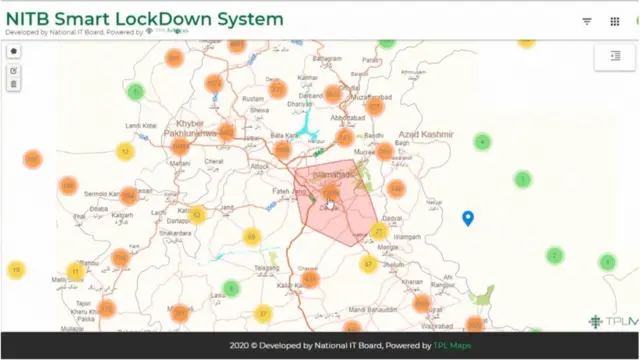Viewport: 640px width, 360px height.
Task: Click the yellow cluster below Jand
Action: 251,237
